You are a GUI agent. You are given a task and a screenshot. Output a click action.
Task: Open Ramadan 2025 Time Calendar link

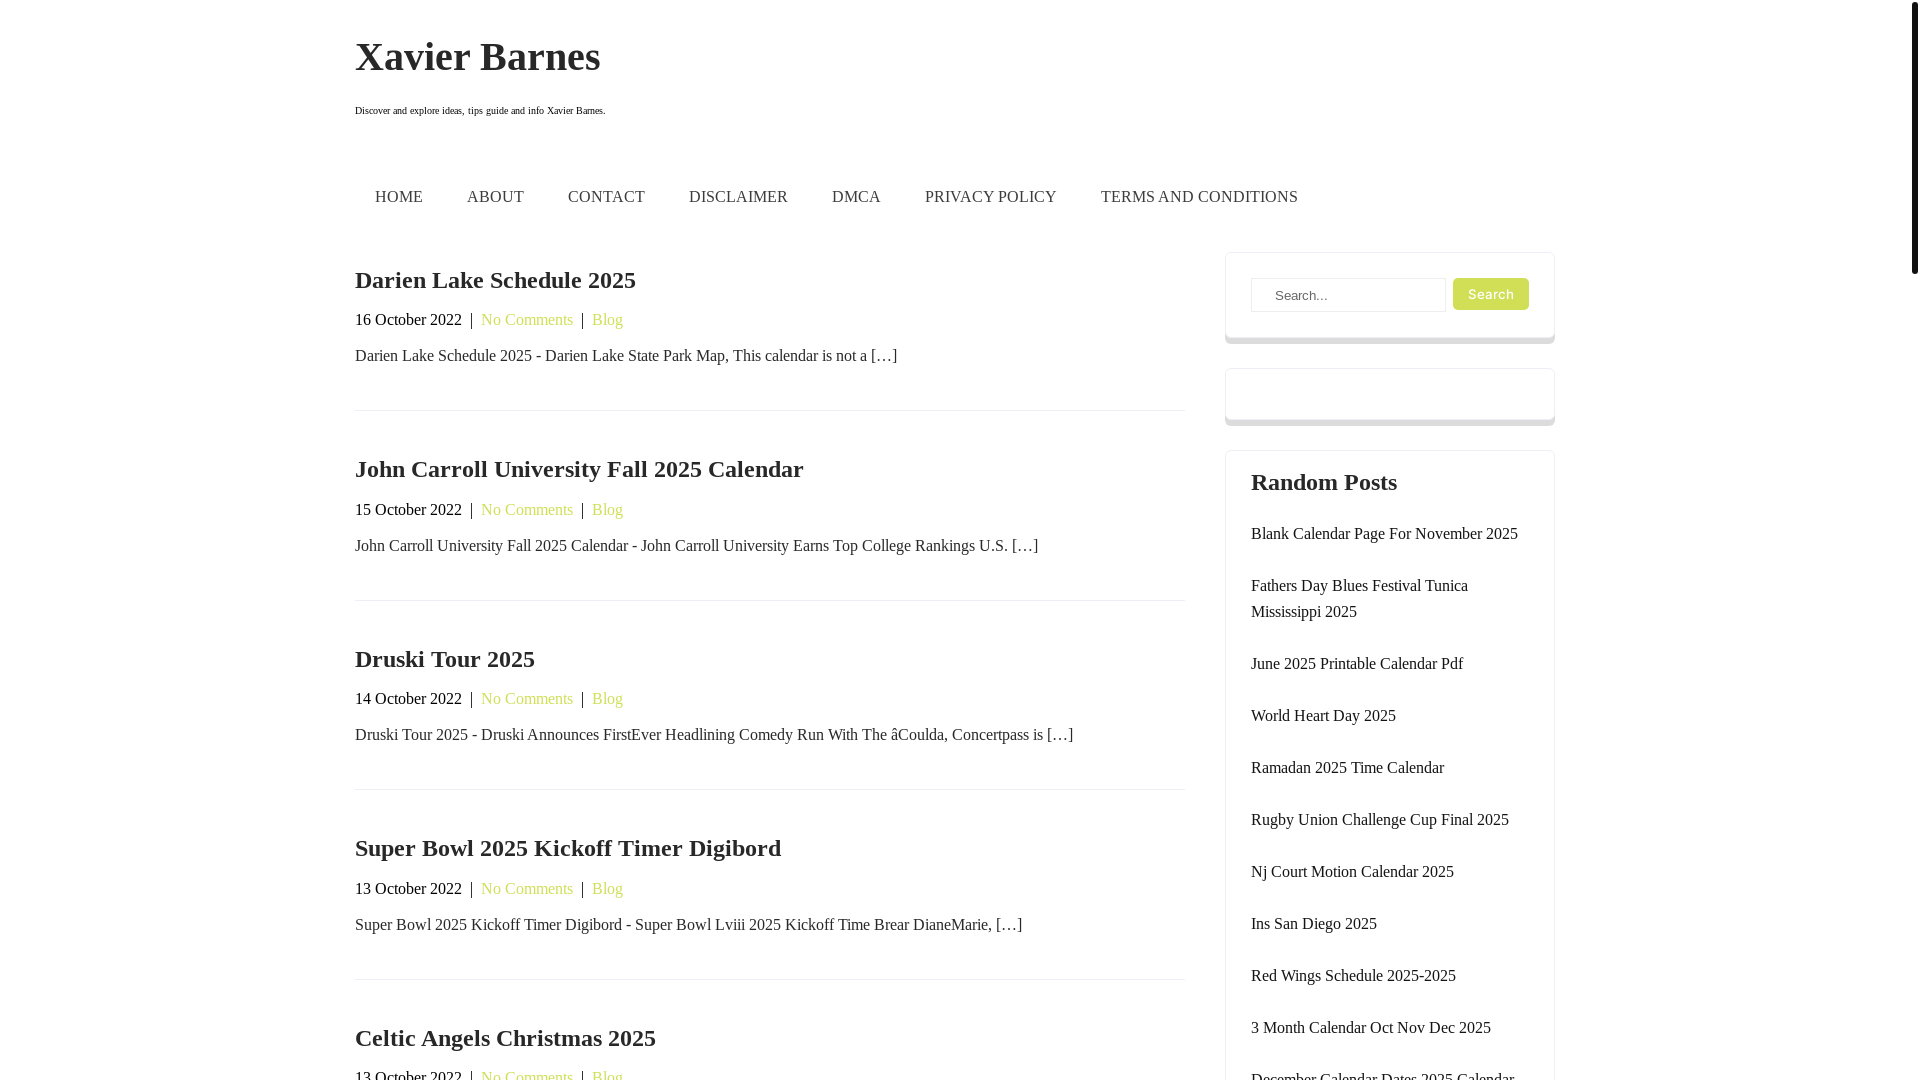pyautogui.click(x=1347, y=768)
